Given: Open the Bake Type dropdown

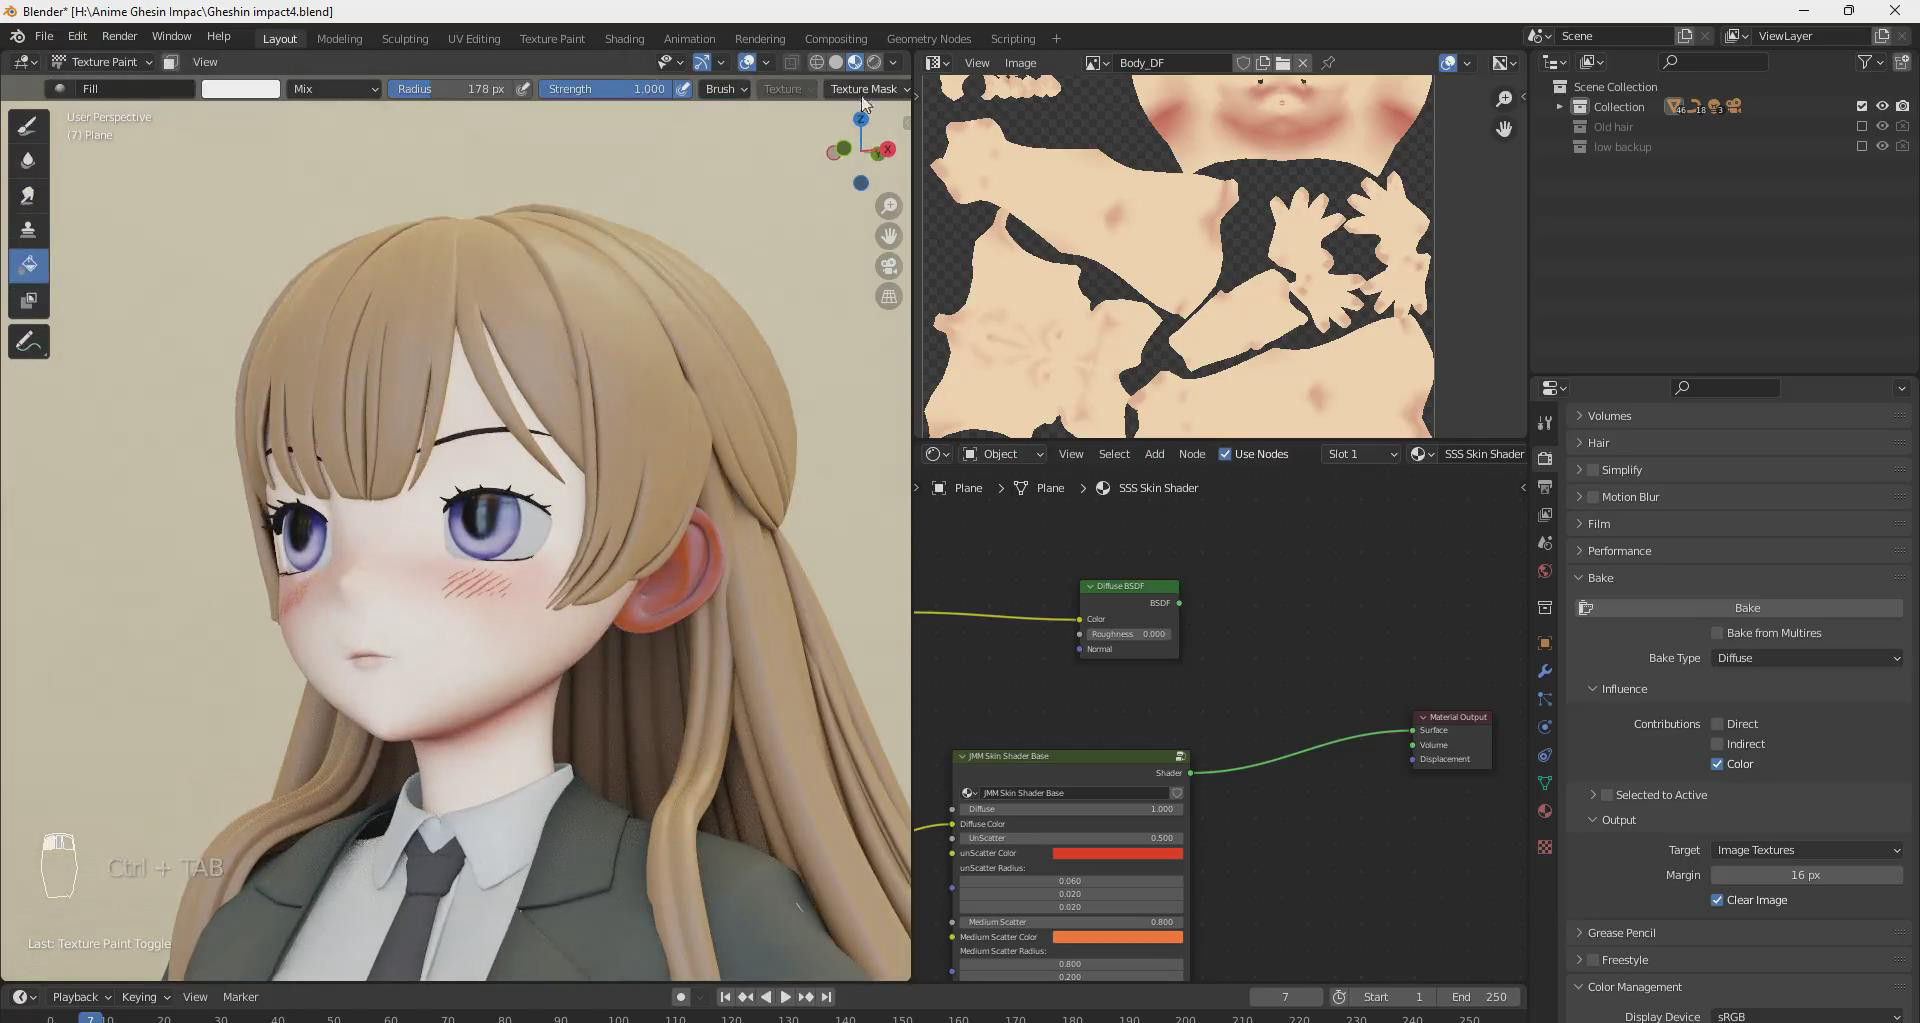Looking at the screenshot, I should (1807, 658).
